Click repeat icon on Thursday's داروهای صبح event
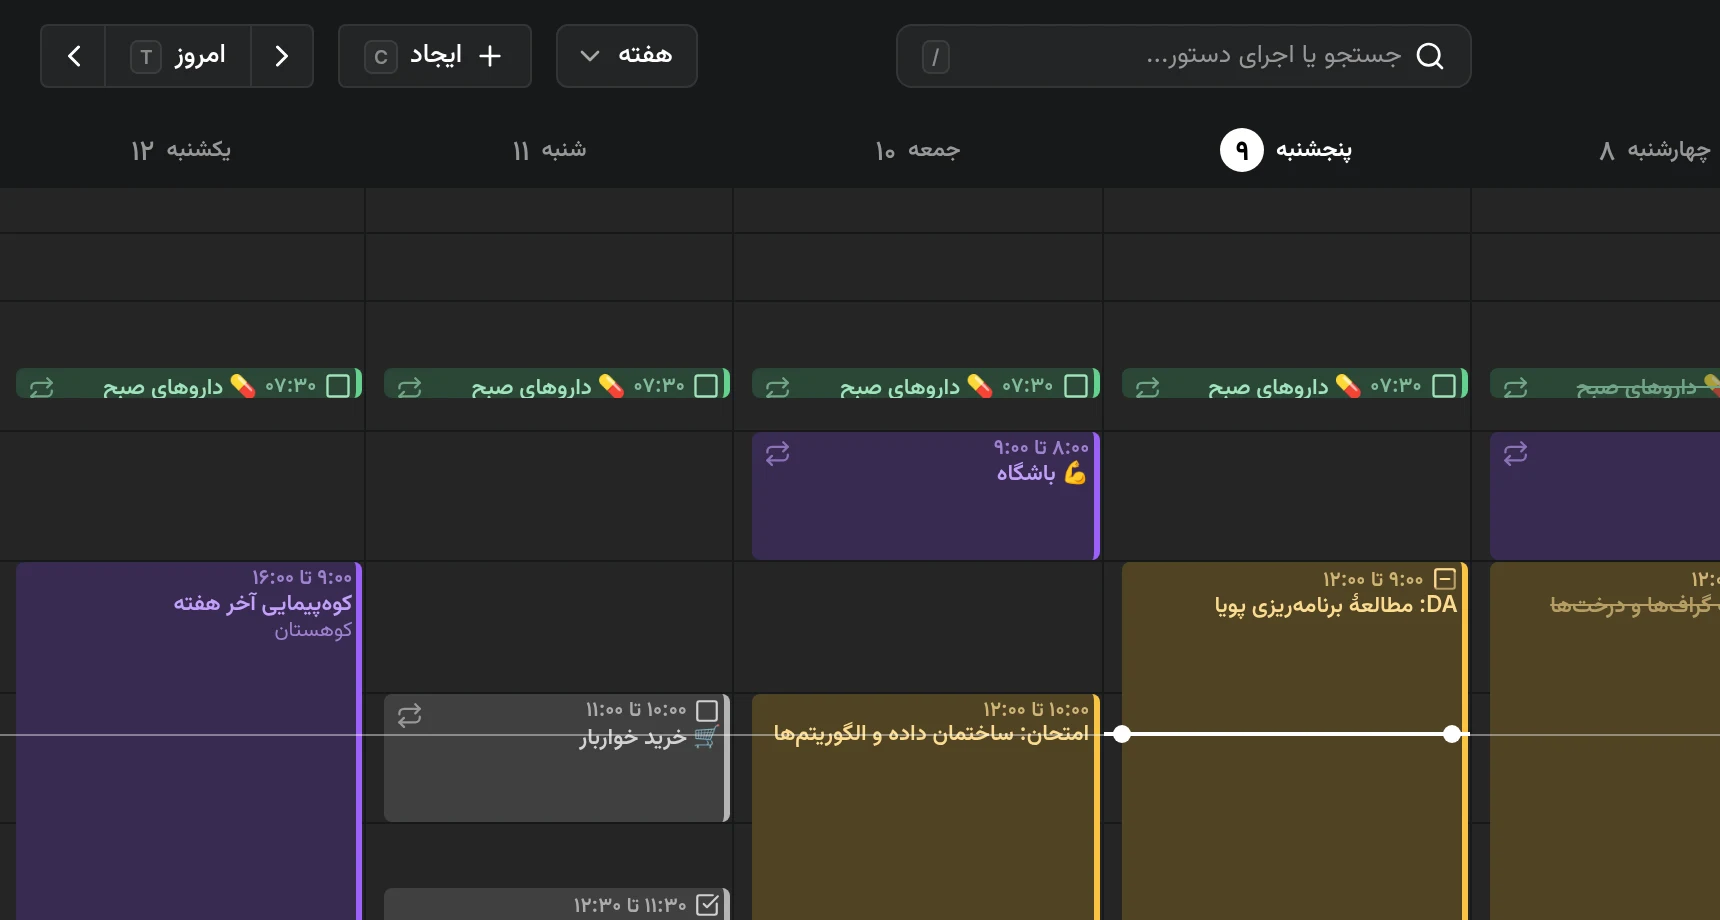Viewport: 1720px width, 920px height. pos(1147,387)
